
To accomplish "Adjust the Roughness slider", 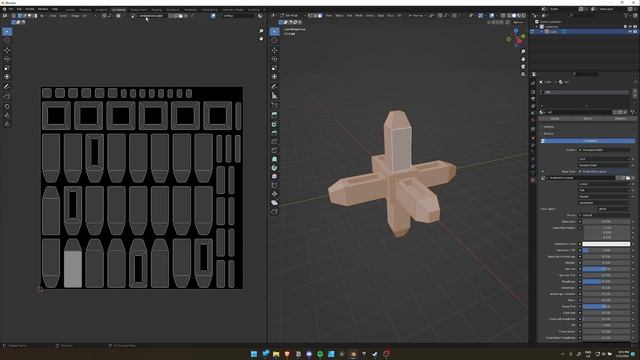I will tap(606, 281).
